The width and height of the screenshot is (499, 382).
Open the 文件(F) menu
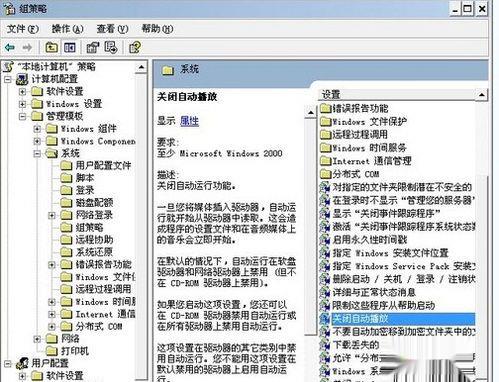click(x=23, y=29)
